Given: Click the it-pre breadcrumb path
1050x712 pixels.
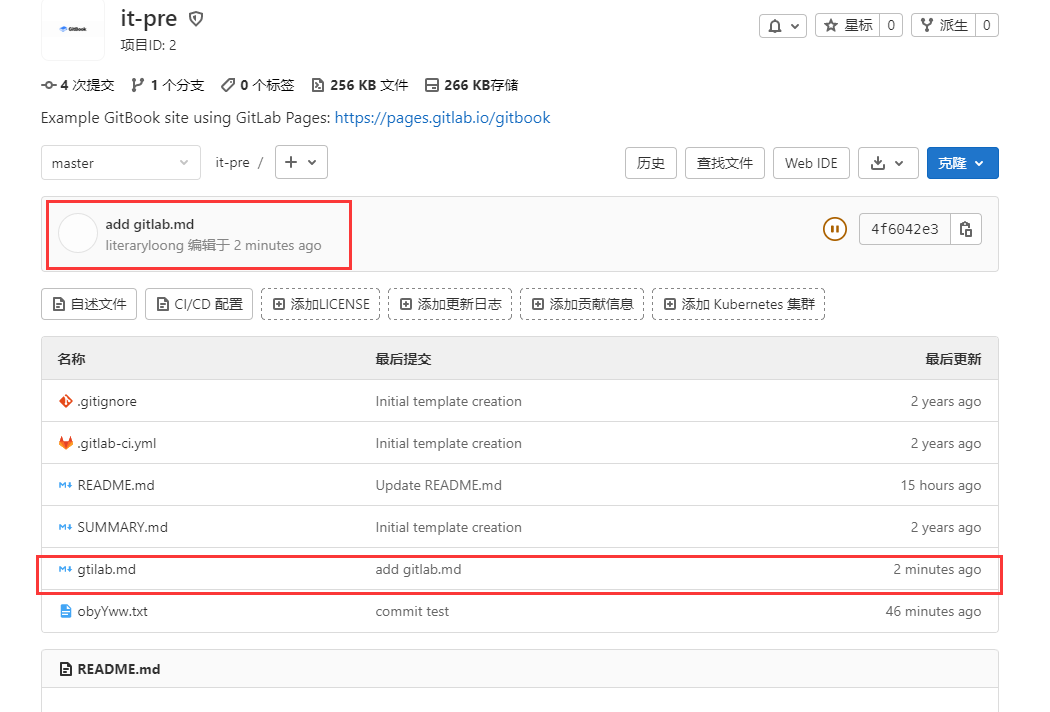Looking at the screenshot, I should coord(232,163).
